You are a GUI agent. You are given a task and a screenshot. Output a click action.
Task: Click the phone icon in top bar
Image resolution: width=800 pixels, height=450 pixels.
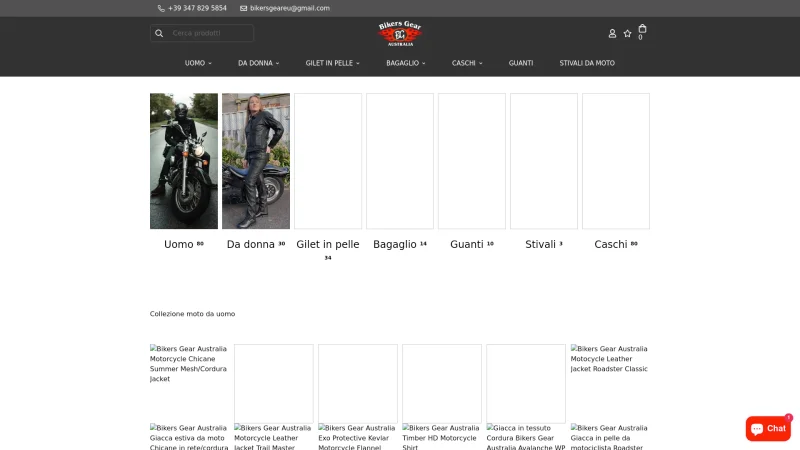(161, 8)
